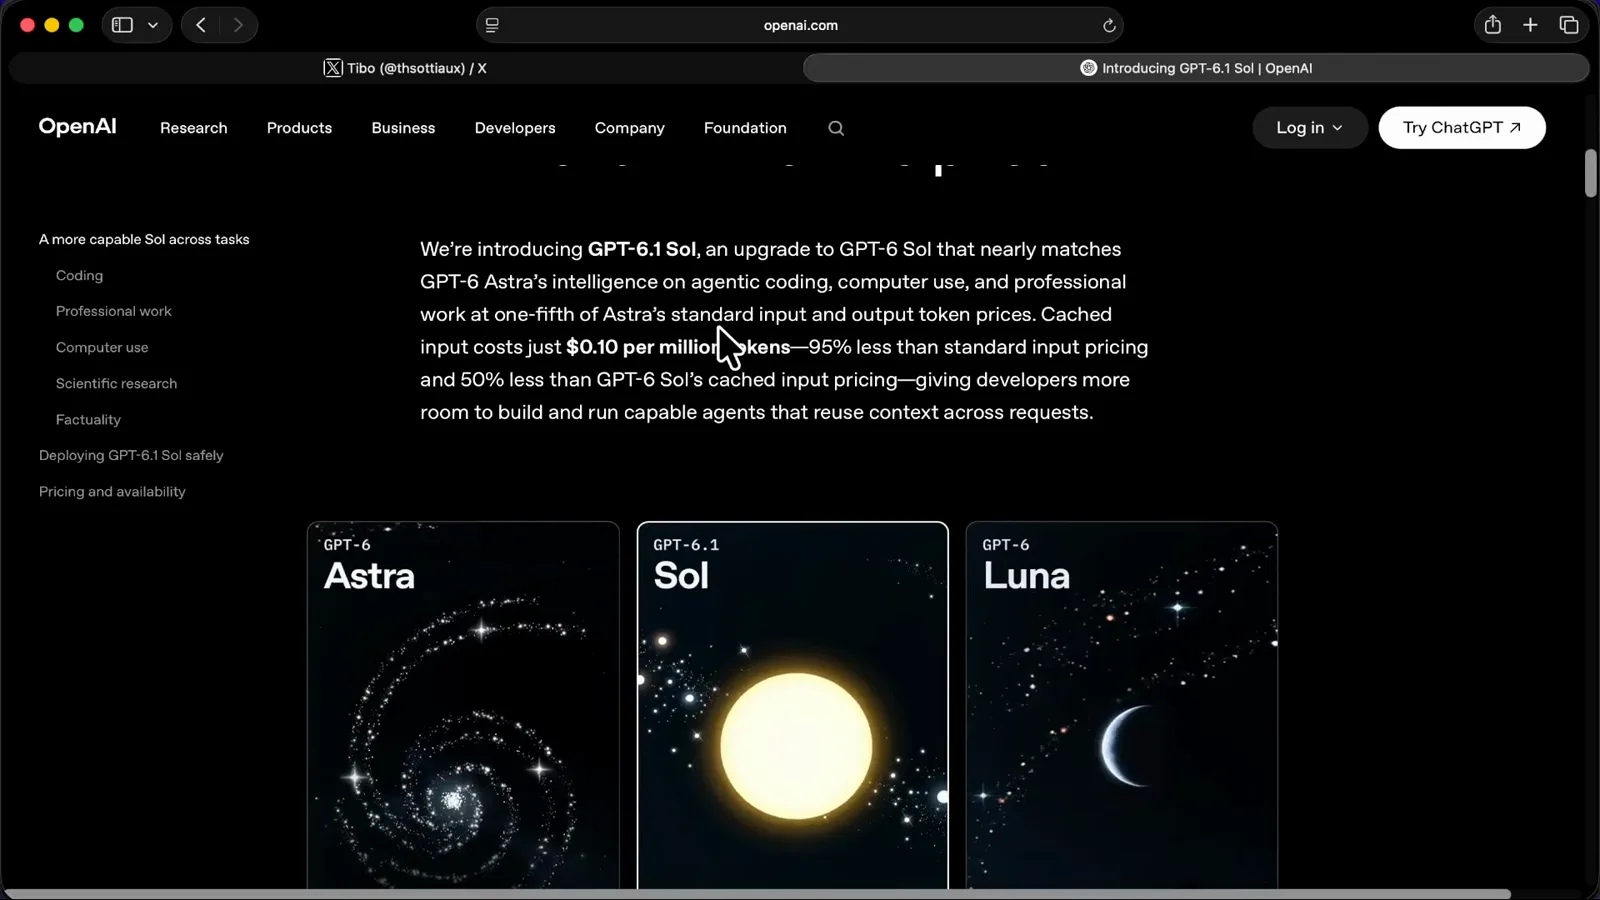Jump to the Coding section

coord(79,275)
